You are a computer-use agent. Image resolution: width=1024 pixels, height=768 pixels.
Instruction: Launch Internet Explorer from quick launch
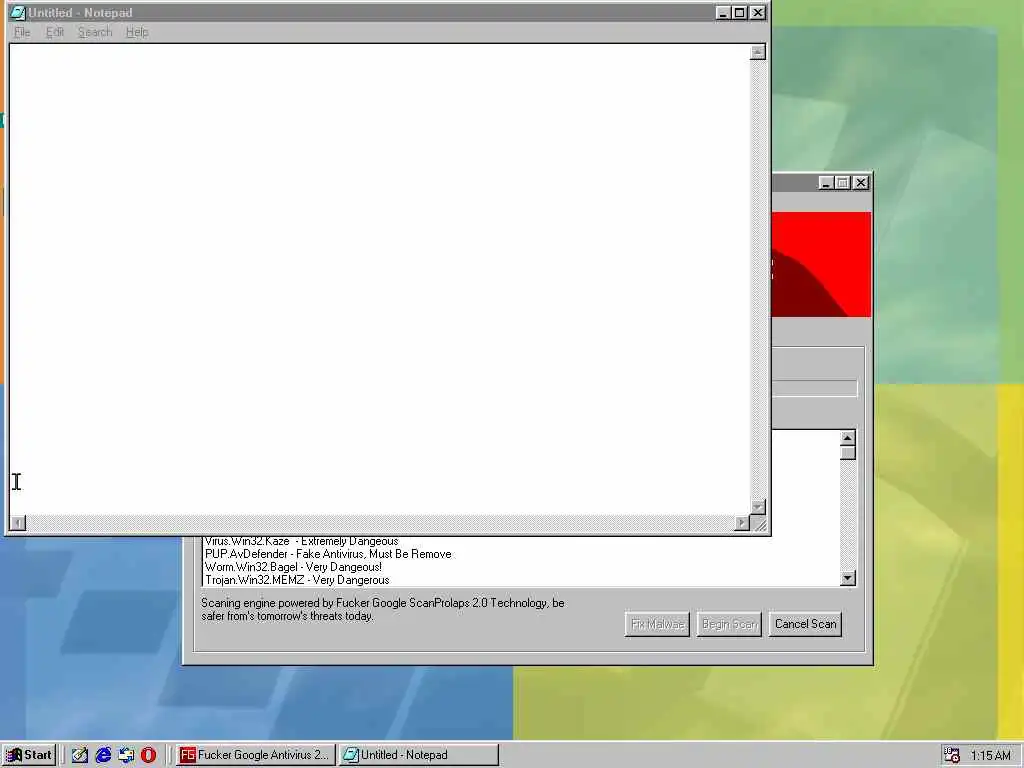[103, 755]
